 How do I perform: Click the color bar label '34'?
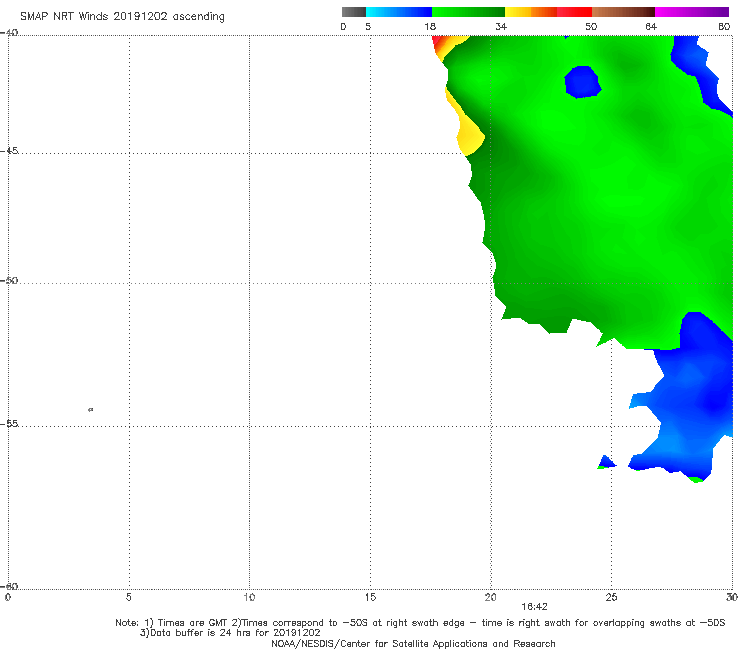pos(501,26)
